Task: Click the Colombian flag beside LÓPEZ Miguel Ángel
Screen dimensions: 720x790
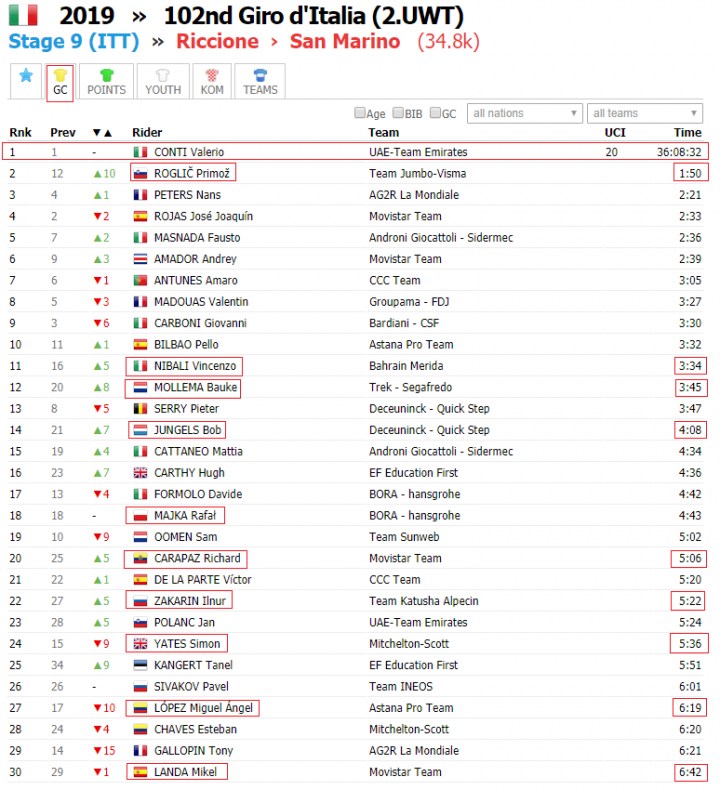Action: click(140, 708)
